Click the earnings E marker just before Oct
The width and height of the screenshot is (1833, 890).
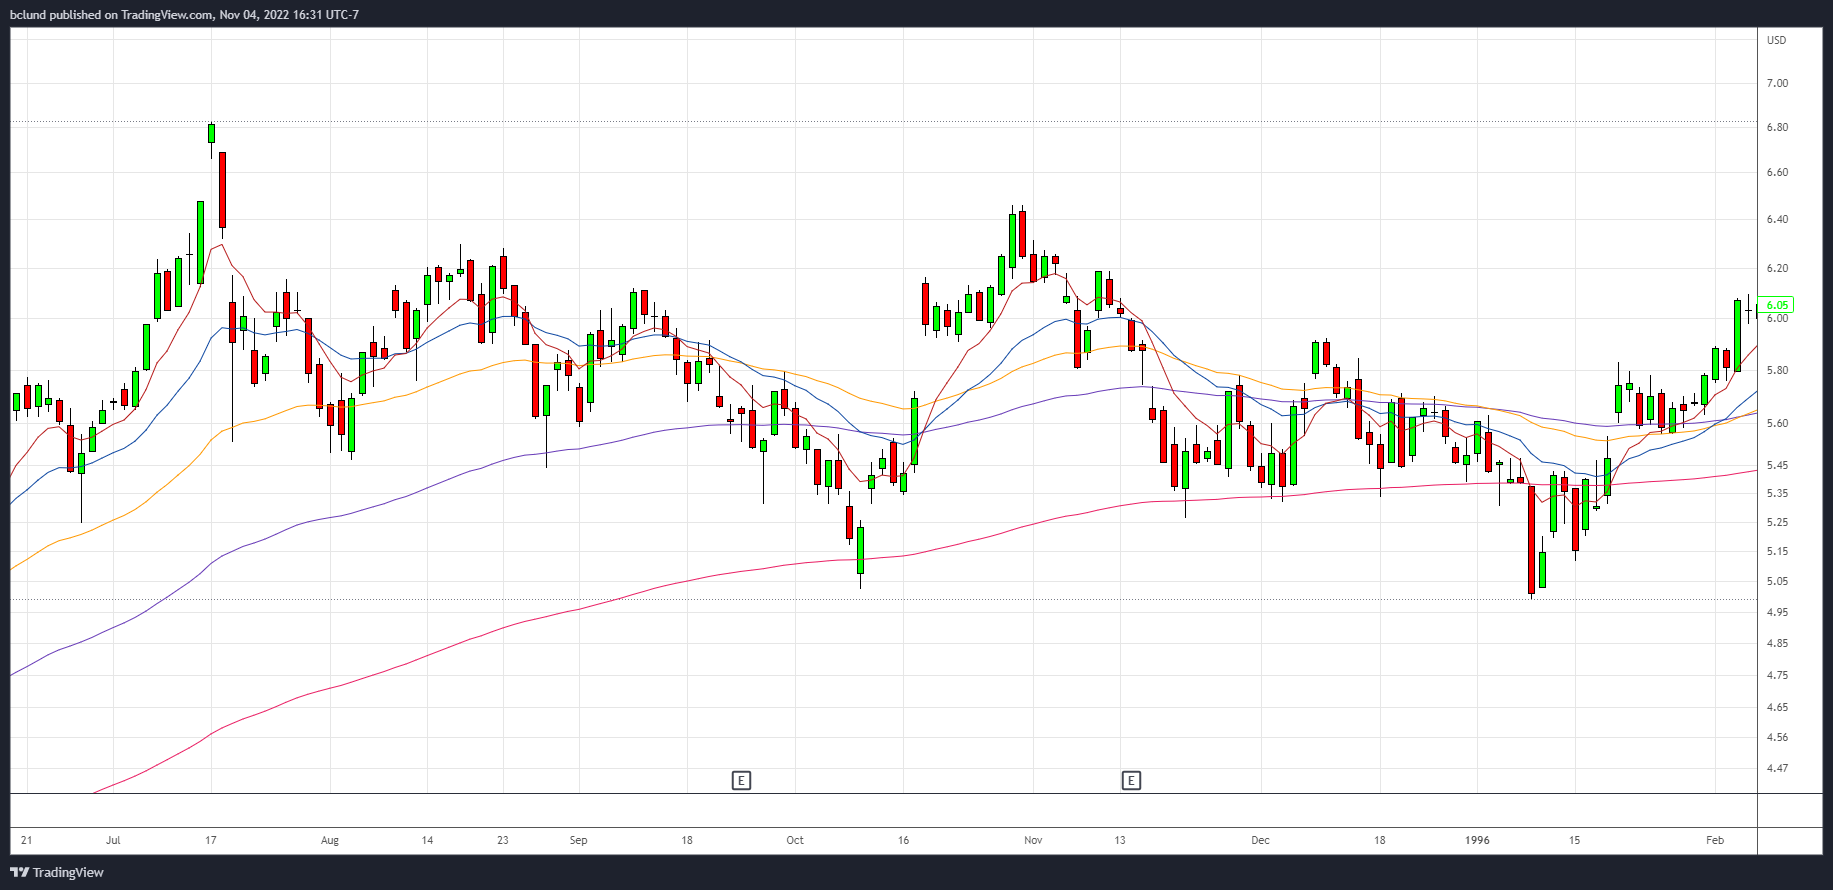tap(741, 780)
